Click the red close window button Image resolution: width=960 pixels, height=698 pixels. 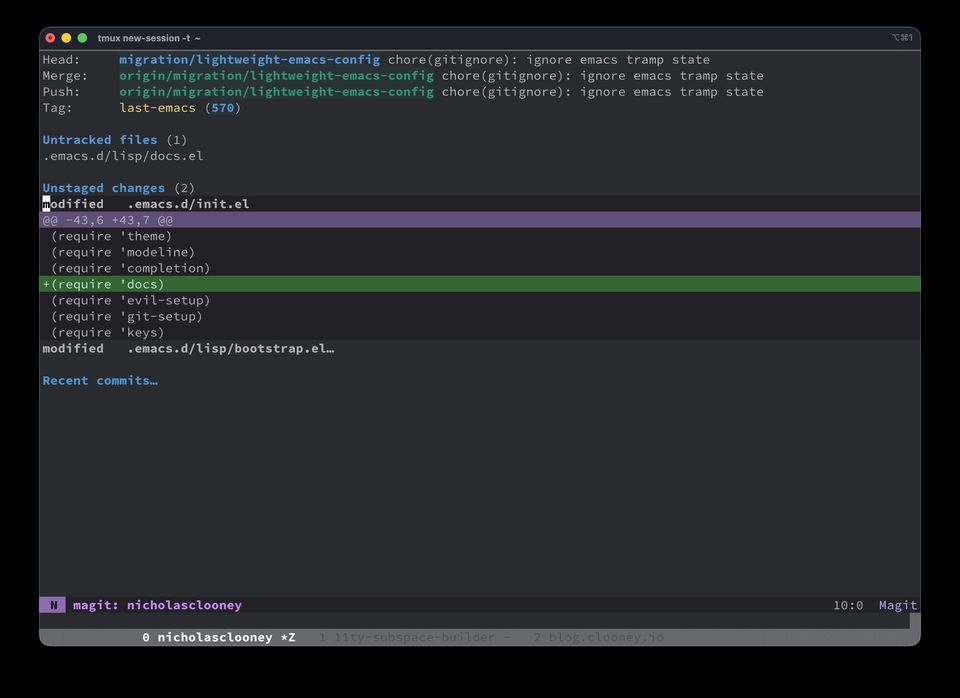point(50,38)
